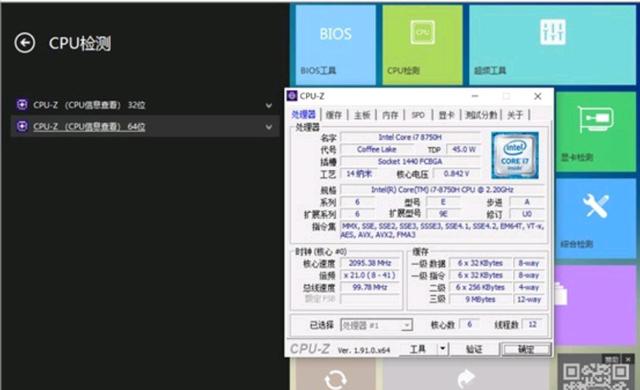Click the 工具 button in CPU-Z
The width and height of the screenshot is (640, 390).
418,349
